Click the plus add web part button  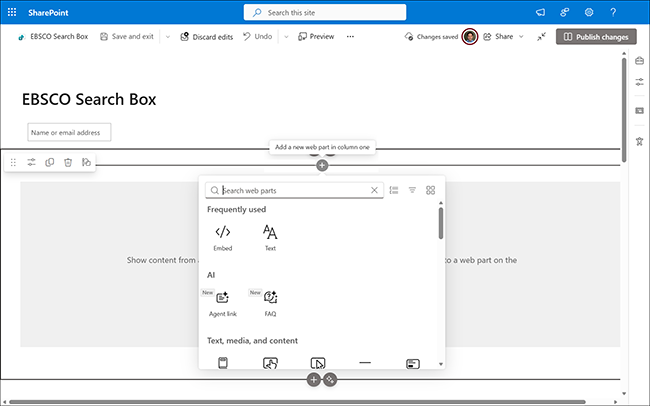(x=322, y=165)
